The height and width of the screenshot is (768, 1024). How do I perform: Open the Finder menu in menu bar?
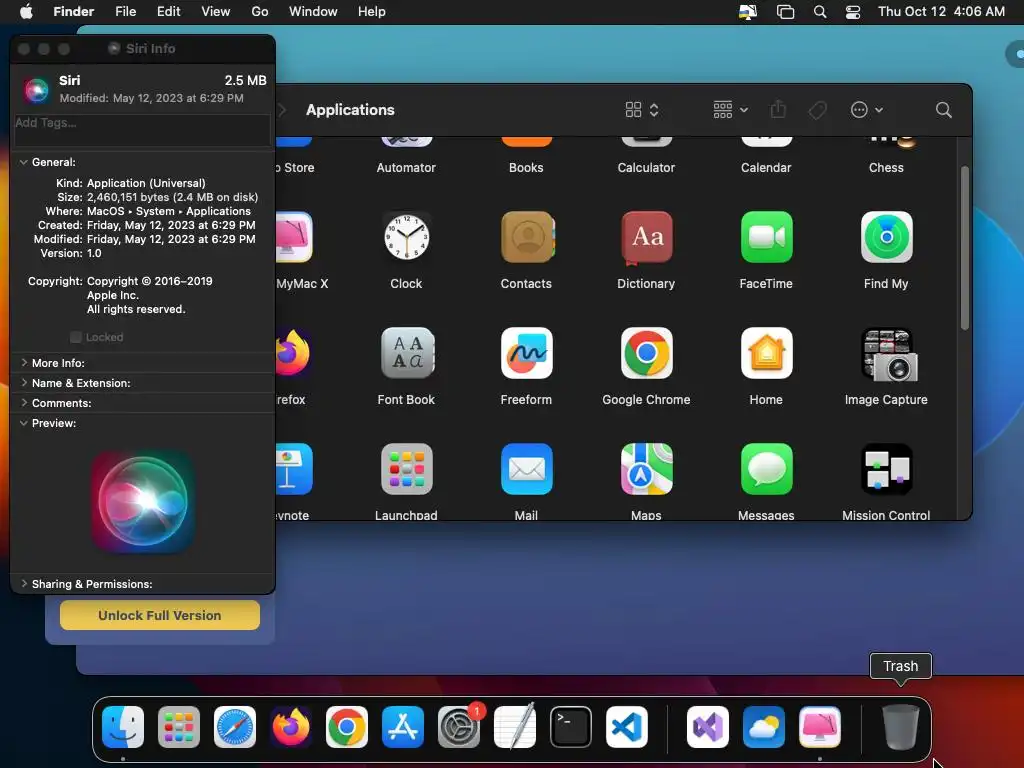(73, 12)
